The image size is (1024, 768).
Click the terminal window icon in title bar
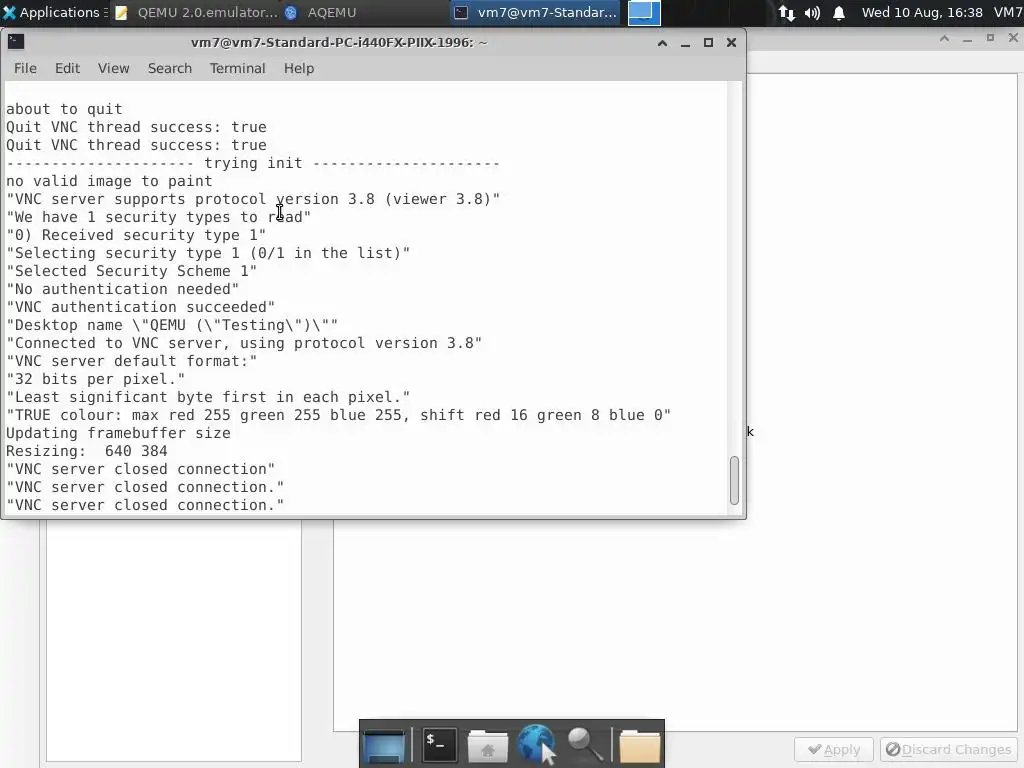pos(16,42)
